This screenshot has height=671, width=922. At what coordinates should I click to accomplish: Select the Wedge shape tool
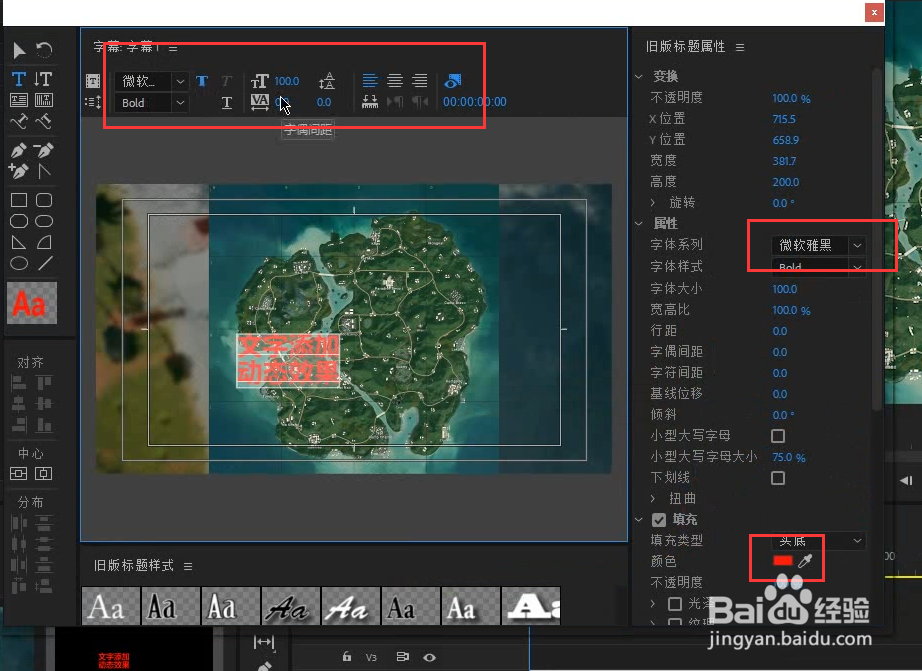tap(19, 242)
